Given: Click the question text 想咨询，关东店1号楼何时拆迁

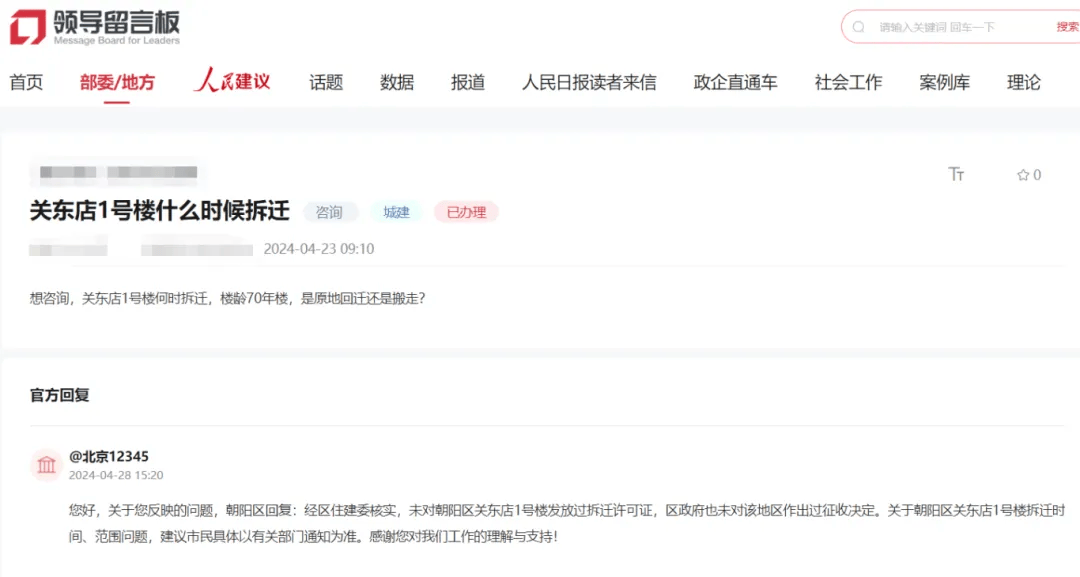Looking at the screenshot, I should coord(227,298).
